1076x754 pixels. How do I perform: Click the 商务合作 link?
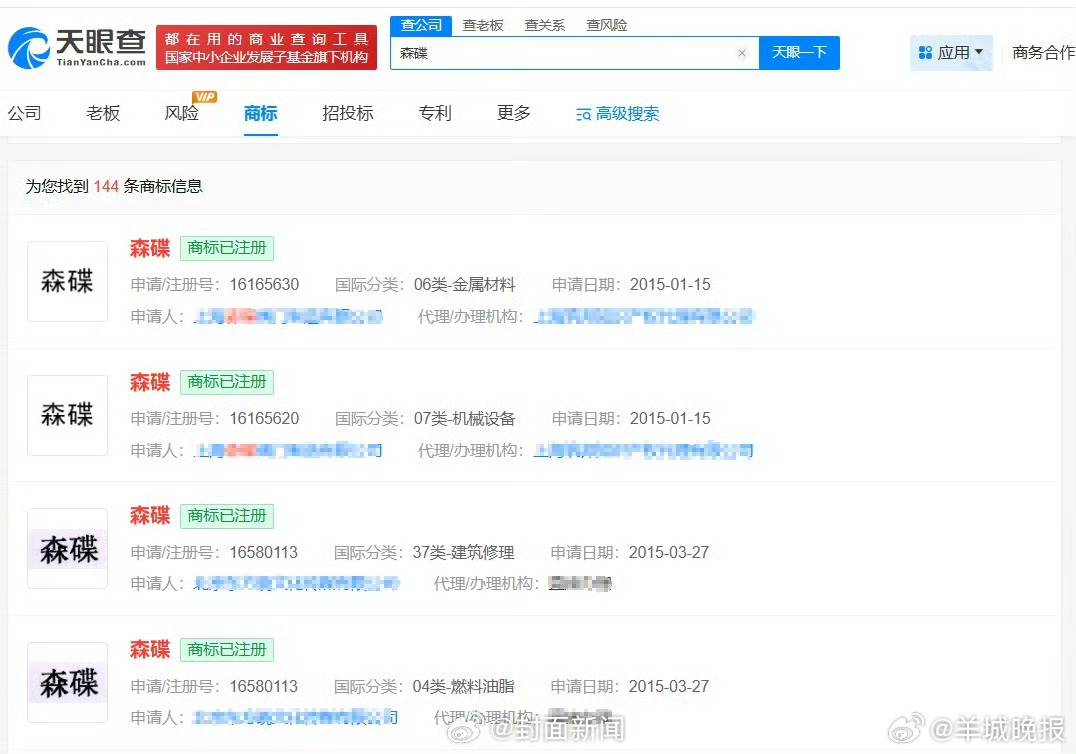[1043, 53]
